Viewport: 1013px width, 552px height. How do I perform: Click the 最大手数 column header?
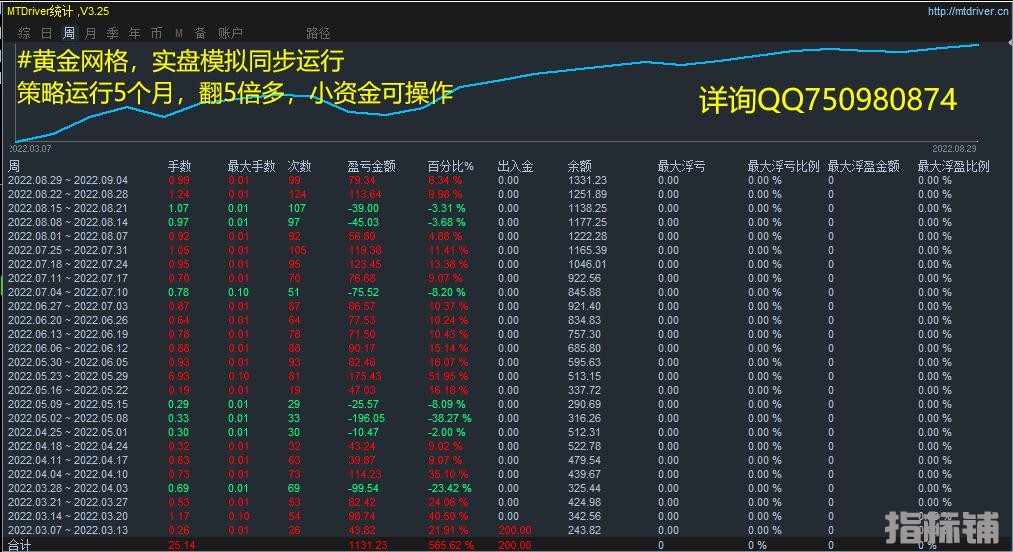point(251,166)
